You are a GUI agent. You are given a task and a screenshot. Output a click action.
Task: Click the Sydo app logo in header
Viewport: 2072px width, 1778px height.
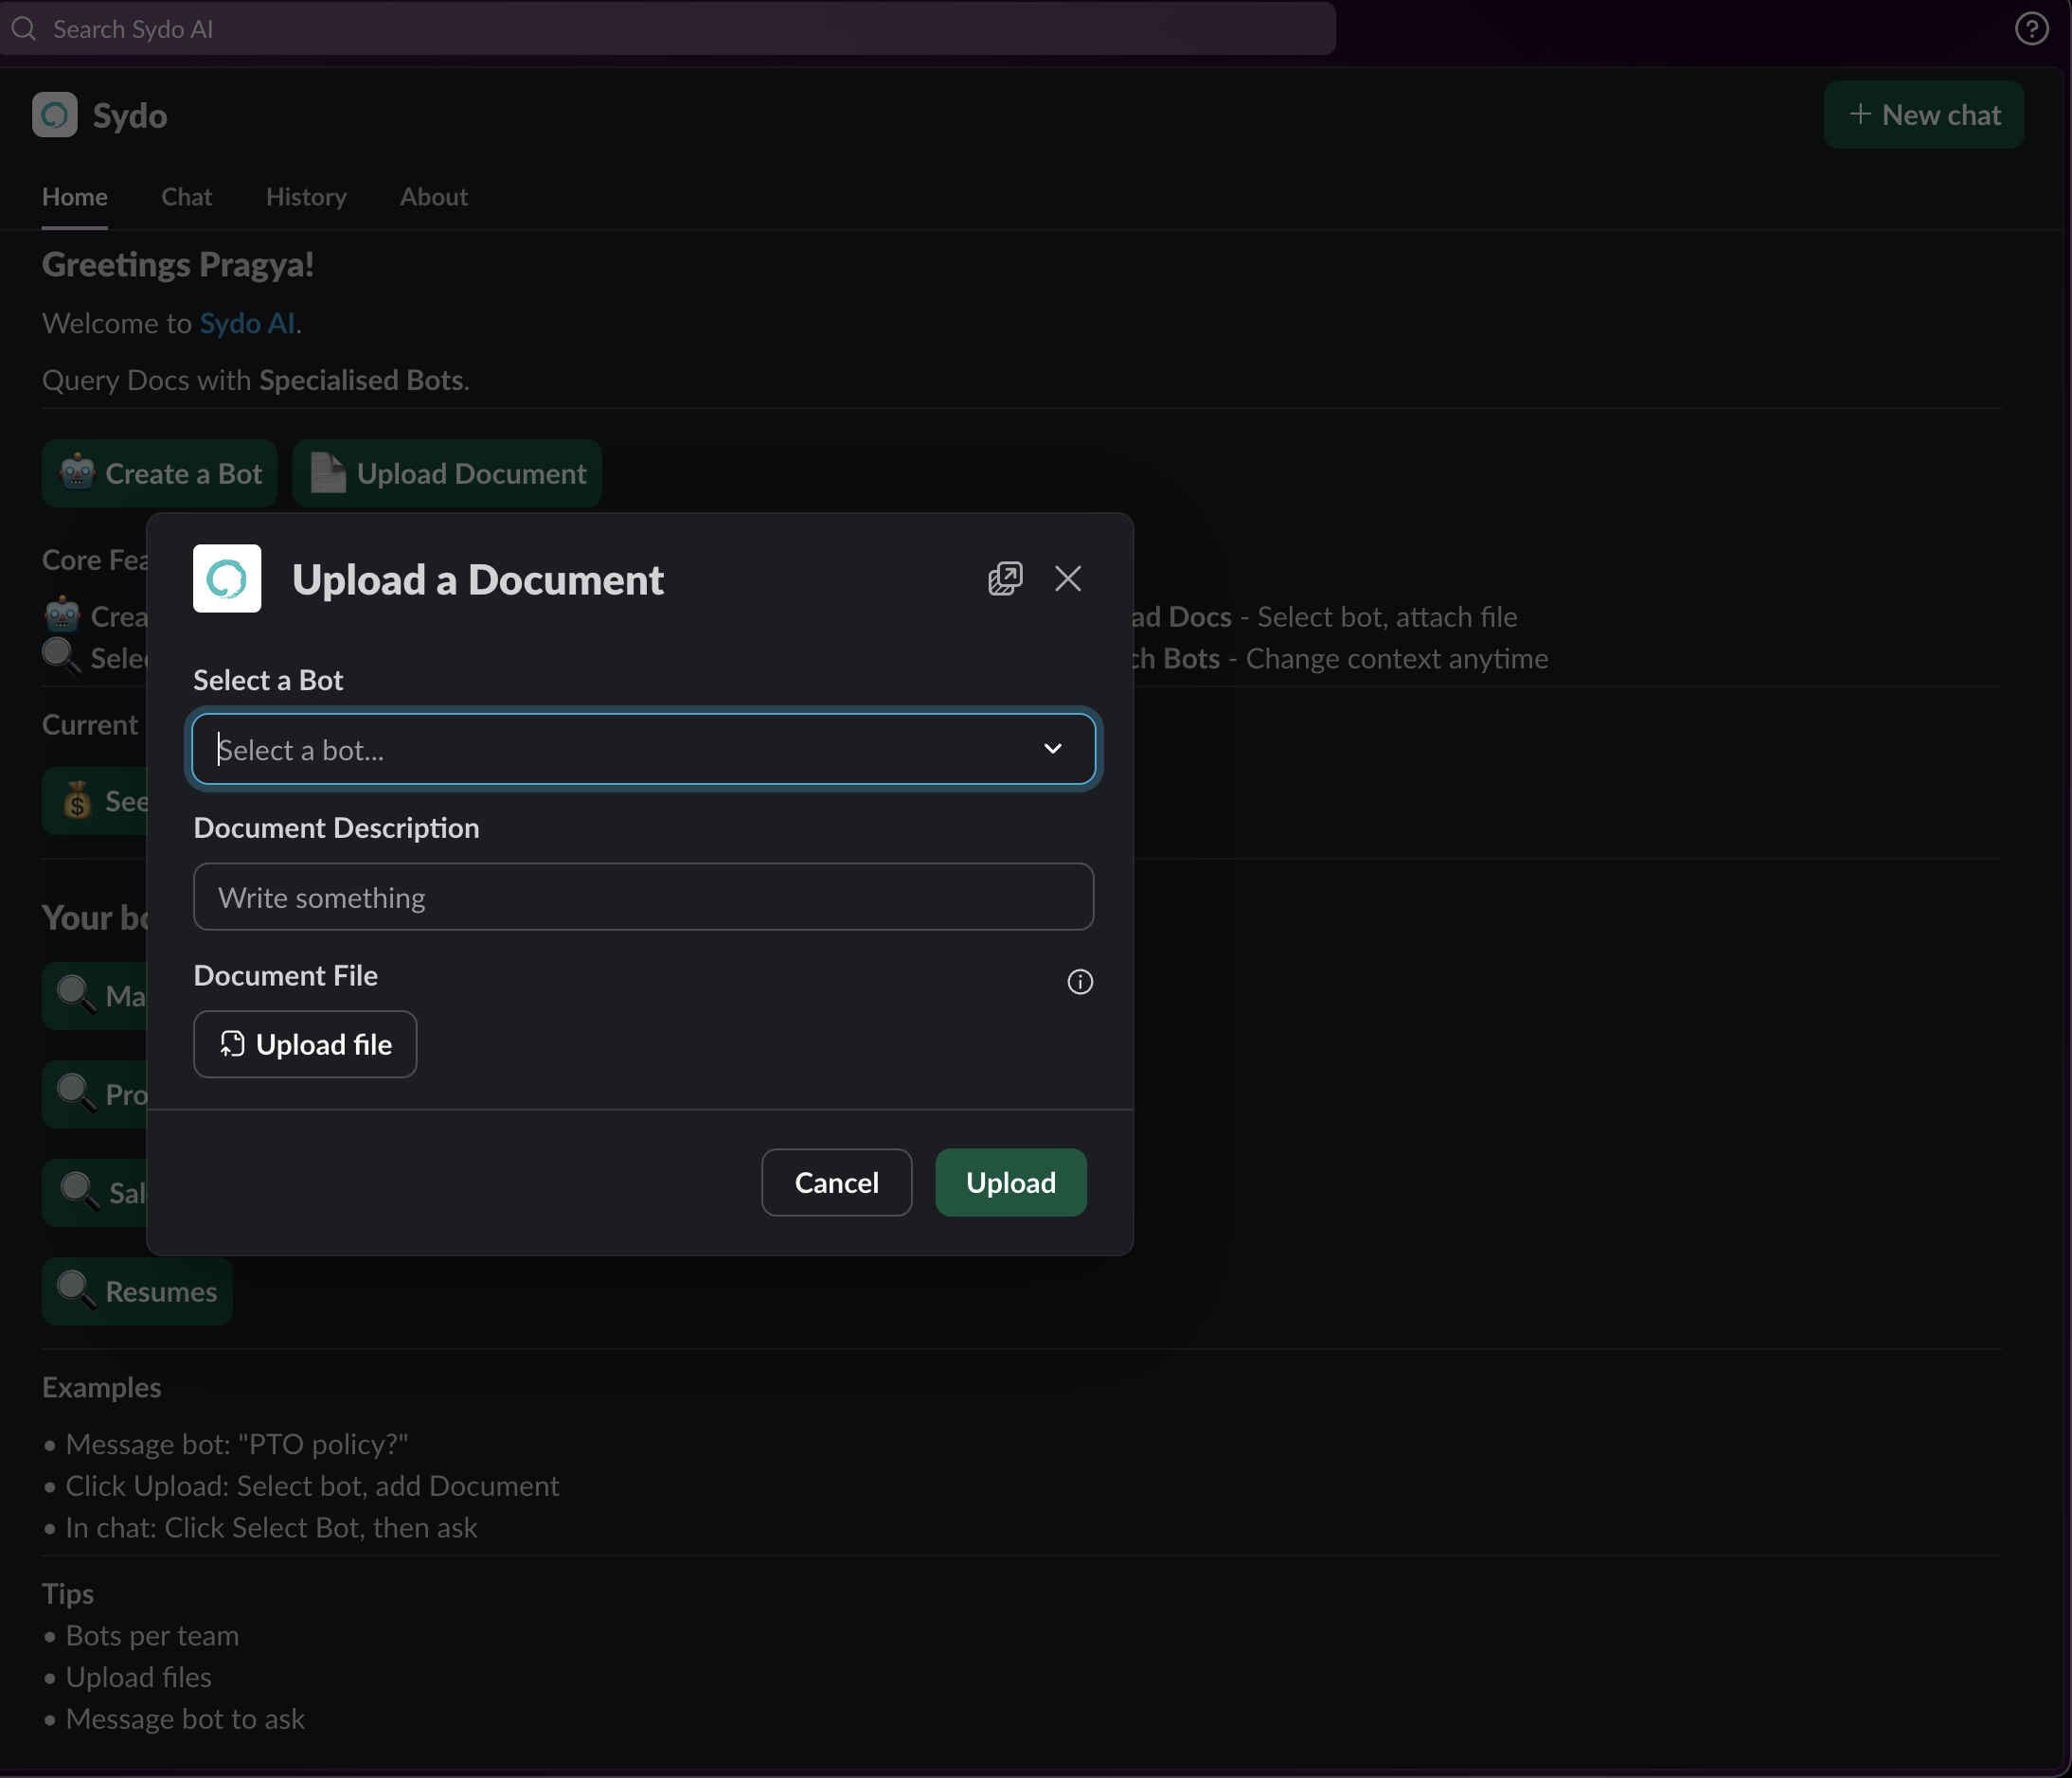click(x=54, y=115)
